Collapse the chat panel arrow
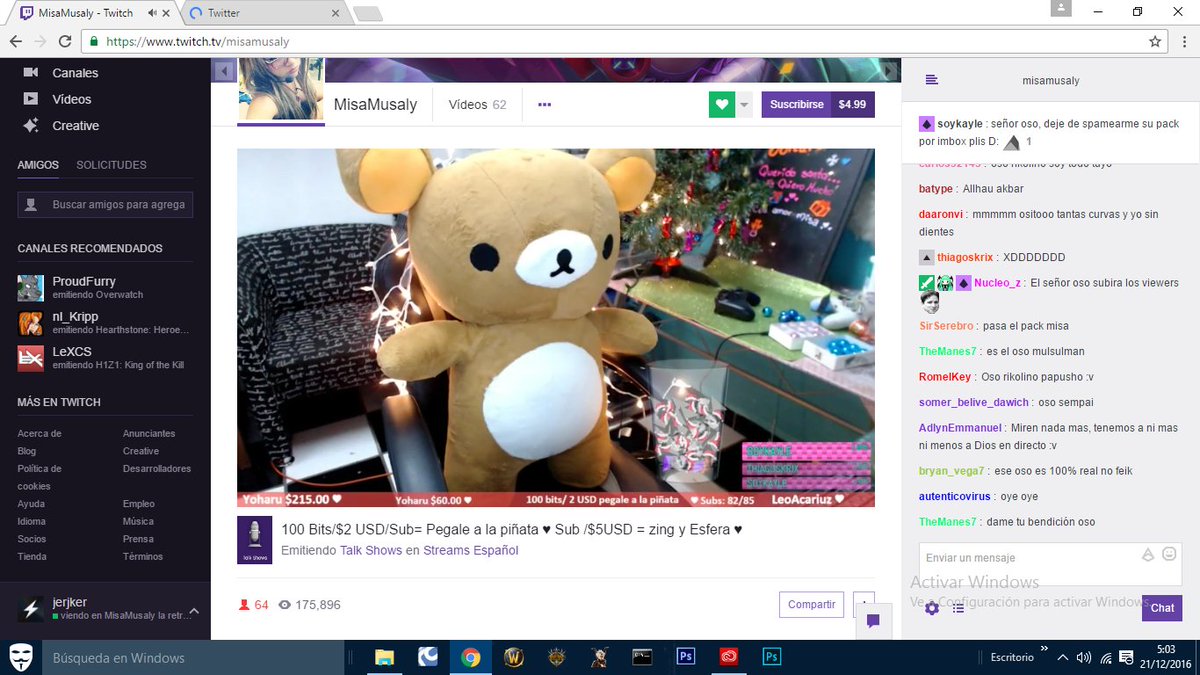Viewport: 1200px width, 675px height. click(x=887, y=70)
